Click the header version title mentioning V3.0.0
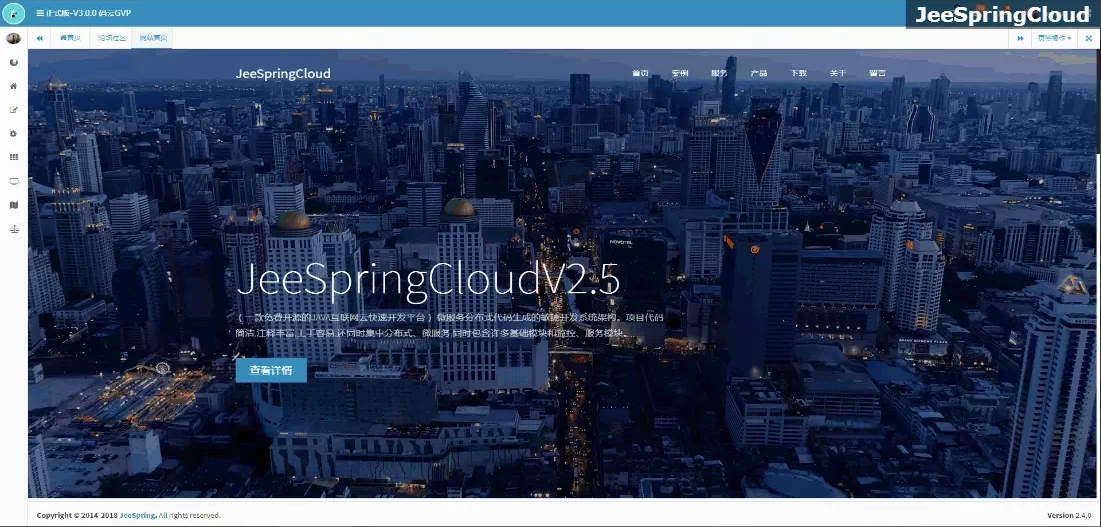Image resolution: width=1101 pixels, height=527 pixels. pos(88,13)
